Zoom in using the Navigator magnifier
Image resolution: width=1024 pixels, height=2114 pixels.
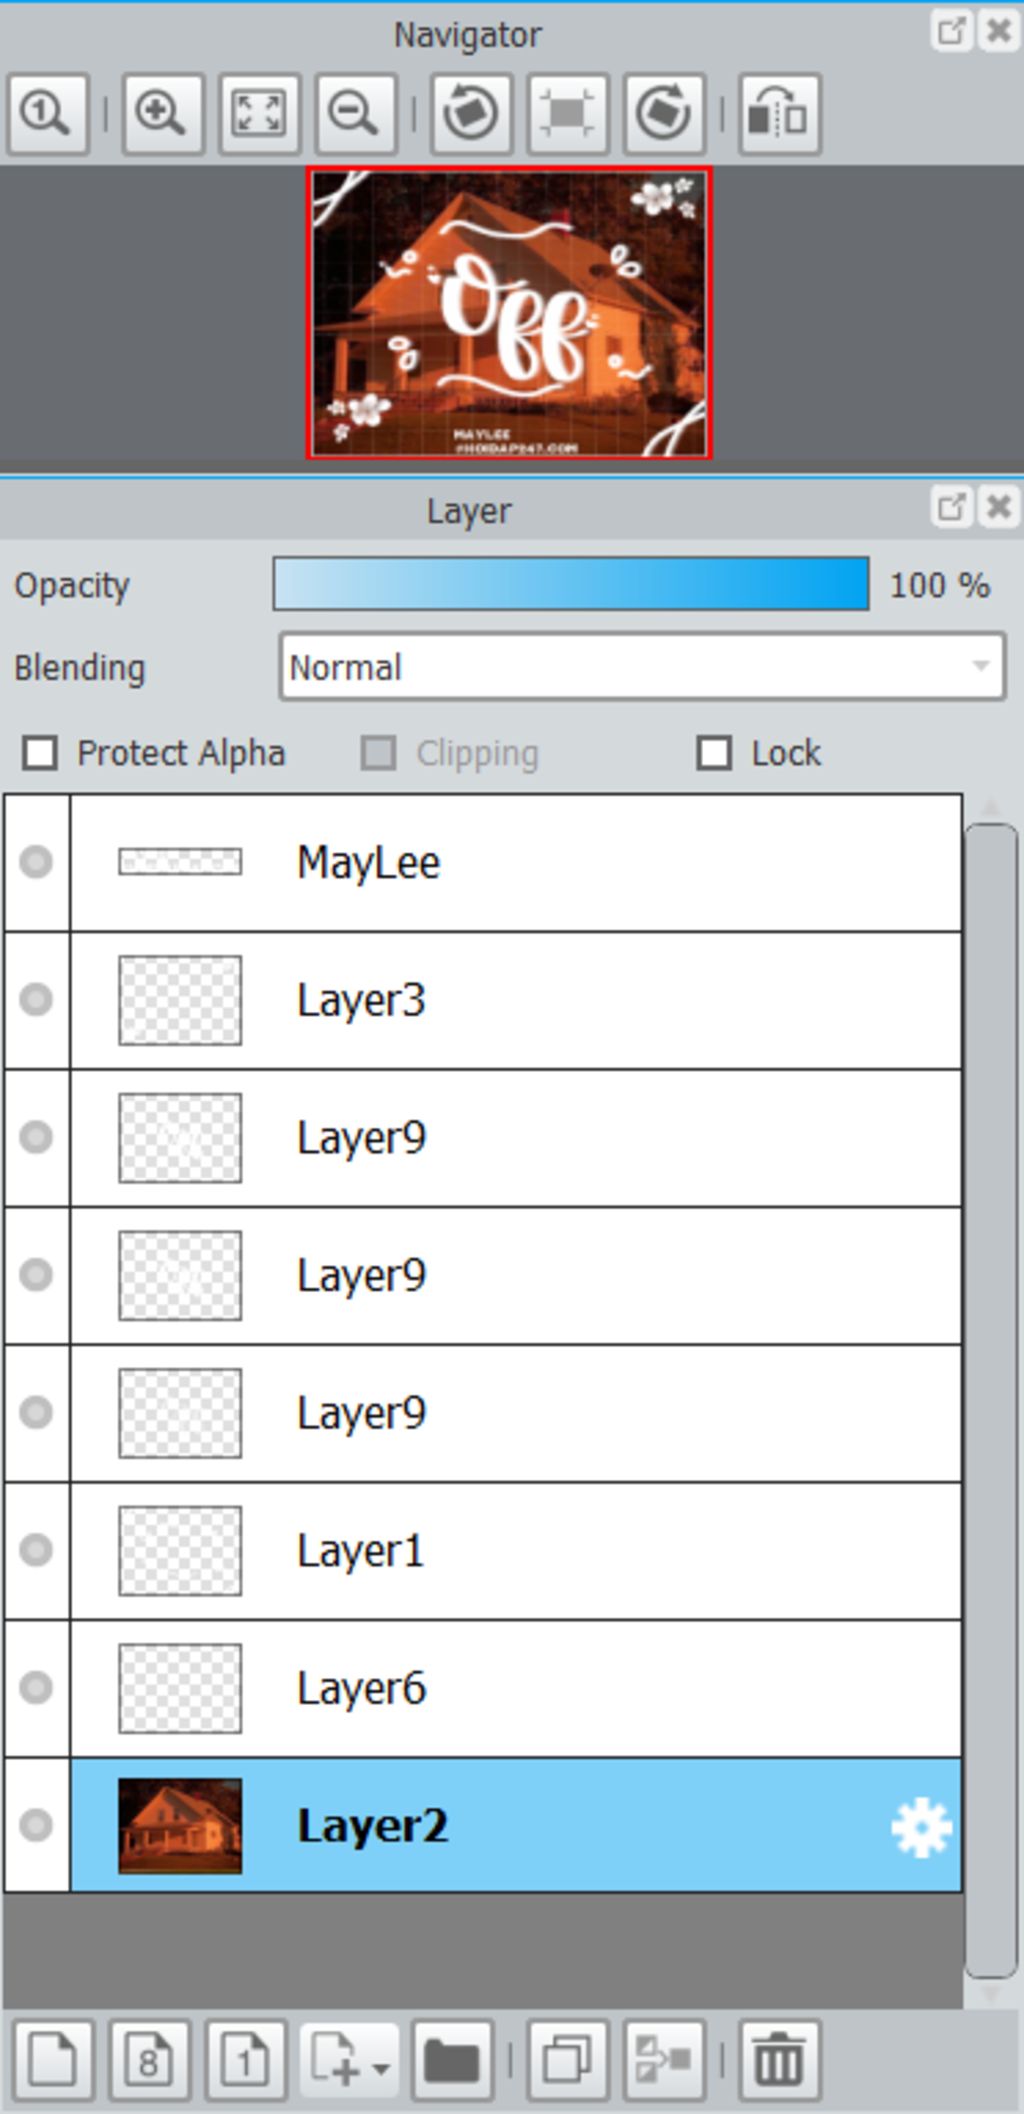pyautogui.click(x=163, y=113)
